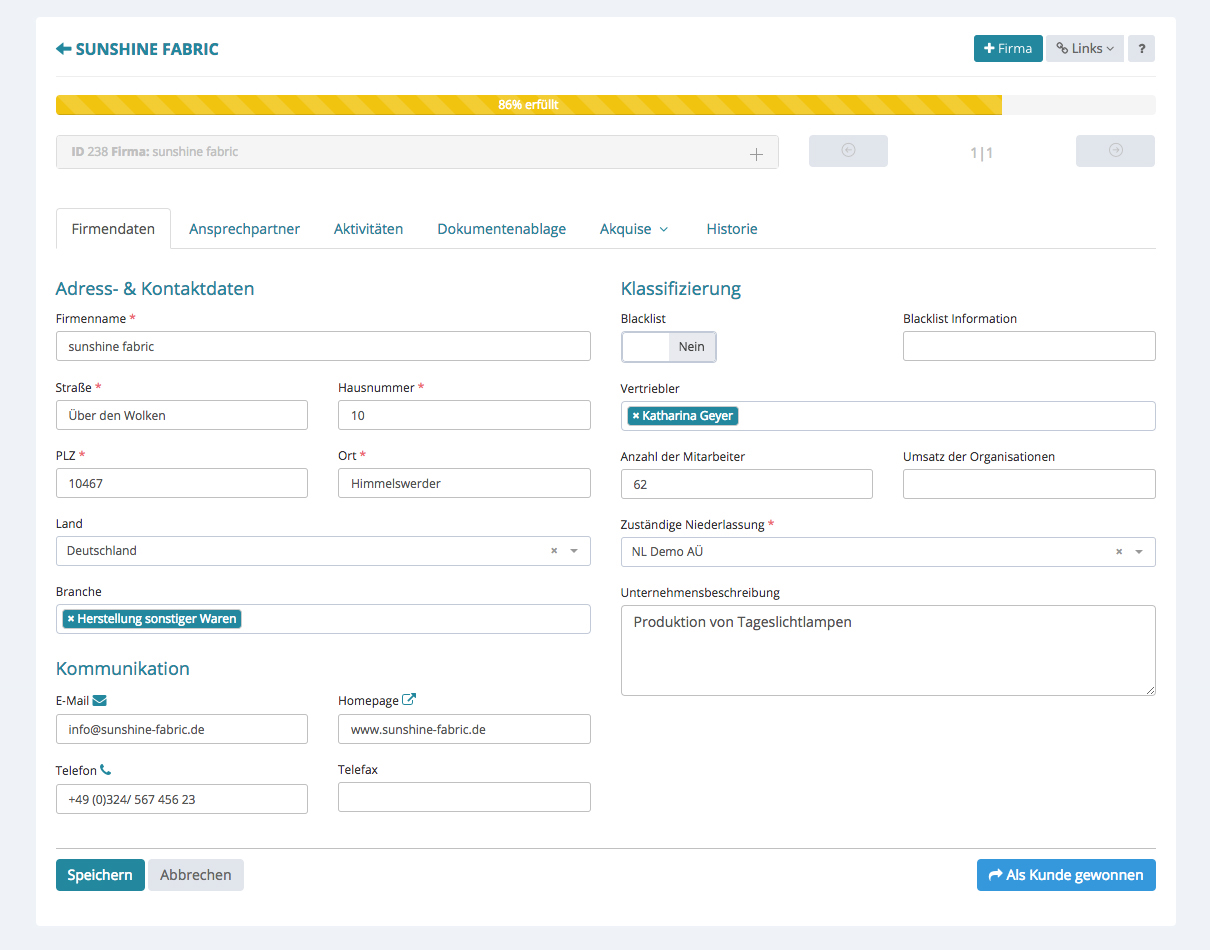Remove the Katharina Geyer tag

pyautogui.click(x=636, y=416)
